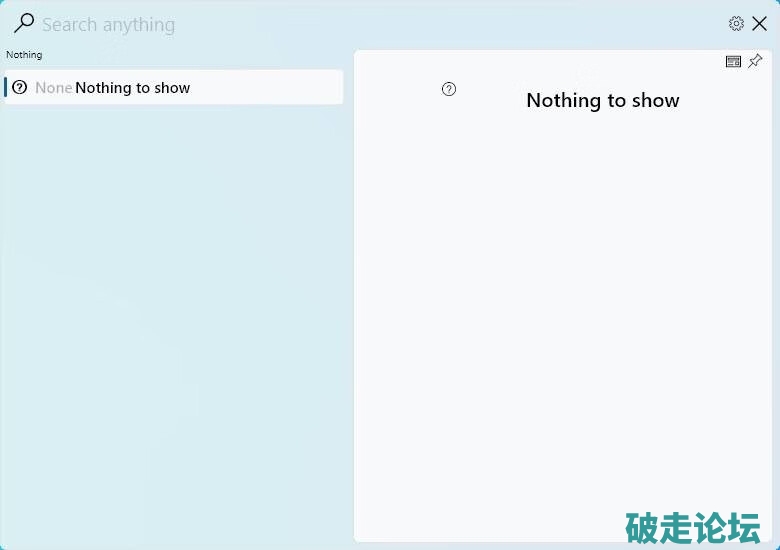This screenshot has width=780, height=550.
Task: Pin the preview panel with pushpin icon
Action: tap(755, 62)
